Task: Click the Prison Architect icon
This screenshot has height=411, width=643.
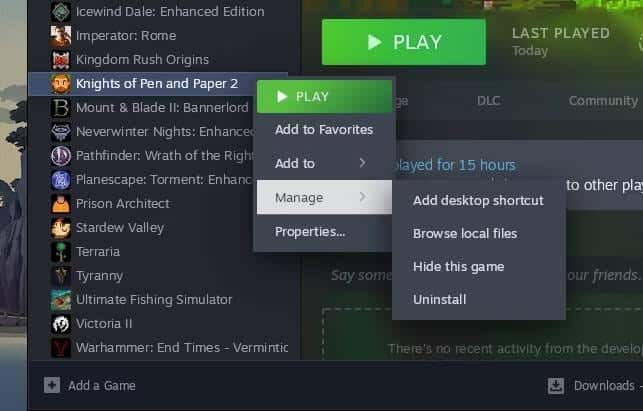Action: pos(61,204)
